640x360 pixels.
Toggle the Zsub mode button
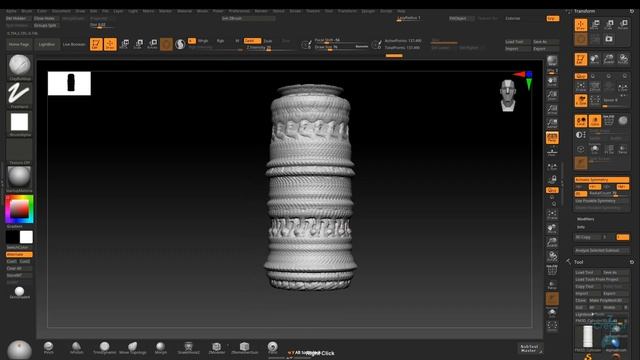click(x=268, y=41)
